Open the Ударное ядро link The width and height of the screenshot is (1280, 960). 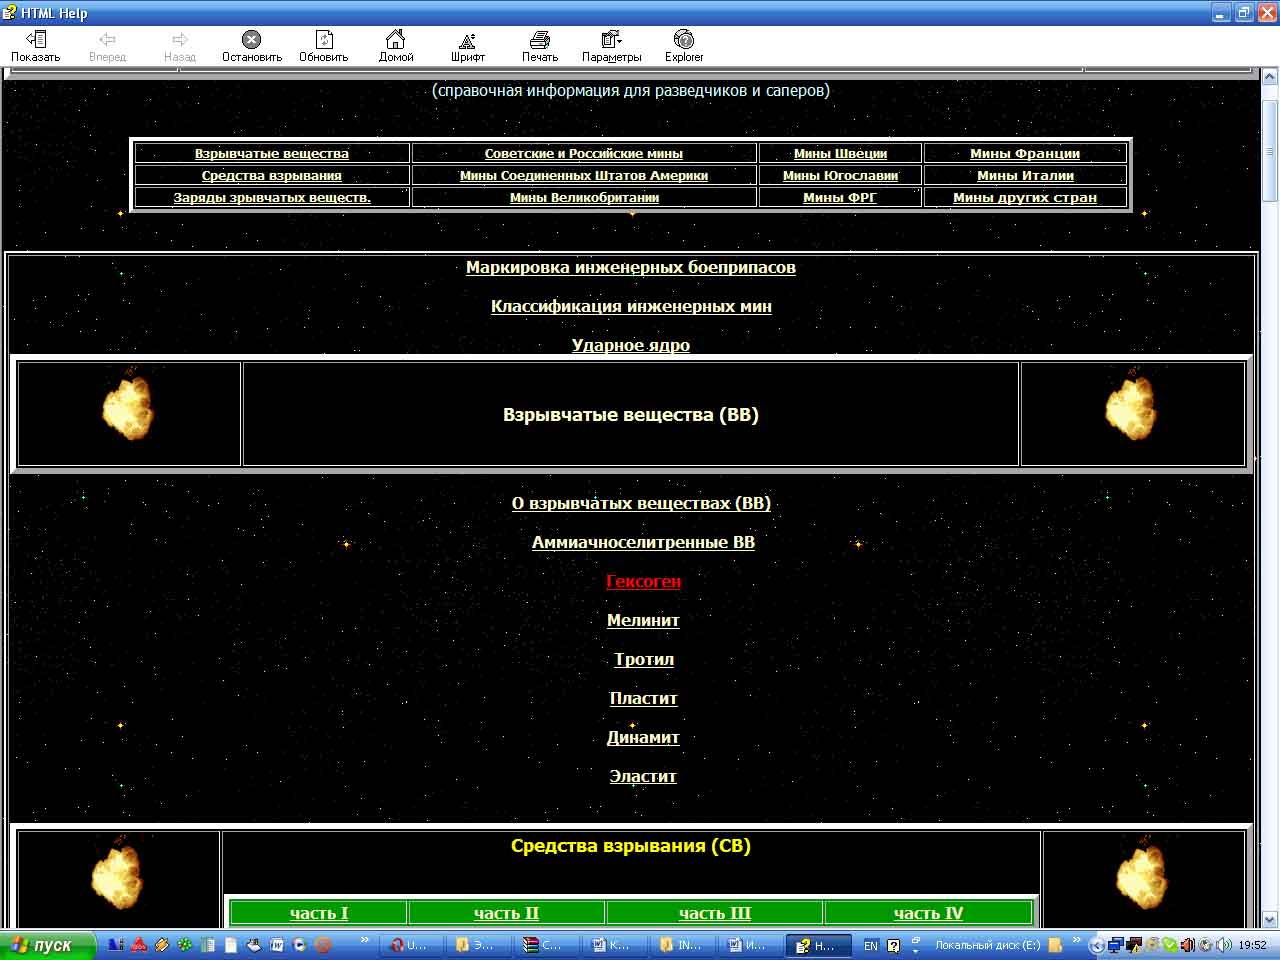click(631, 345)
